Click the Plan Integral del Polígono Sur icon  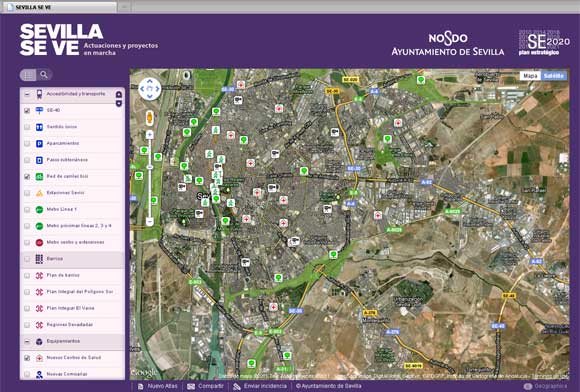click(39, 292)
